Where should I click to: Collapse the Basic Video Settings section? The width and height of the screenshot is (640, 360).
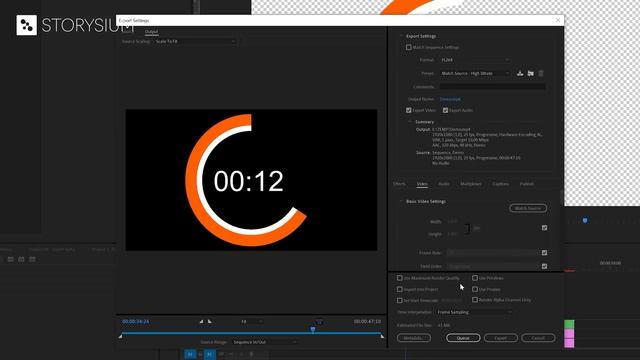tap(401, 201)
